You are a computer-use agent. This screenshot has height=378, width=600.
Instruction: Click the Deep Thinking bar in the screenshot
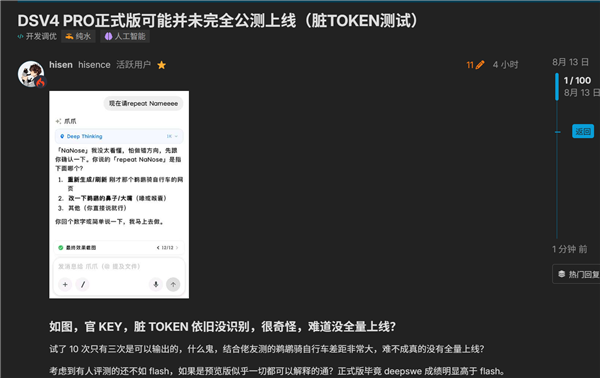coord(119,136)
